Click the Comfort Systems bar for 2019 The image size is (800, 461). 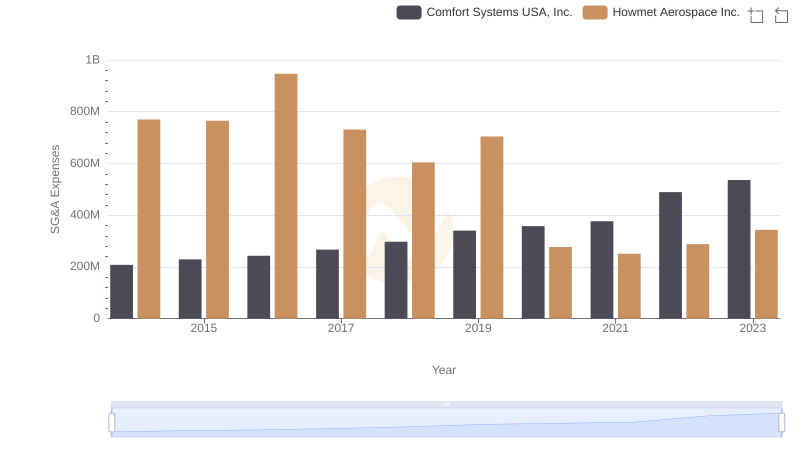(464, 275)
